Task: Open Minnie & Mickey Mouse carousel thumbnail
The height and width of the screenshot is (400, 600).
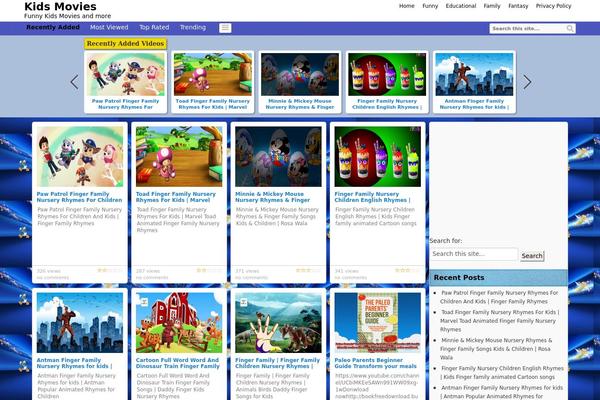Action: [x=300, y=74]
